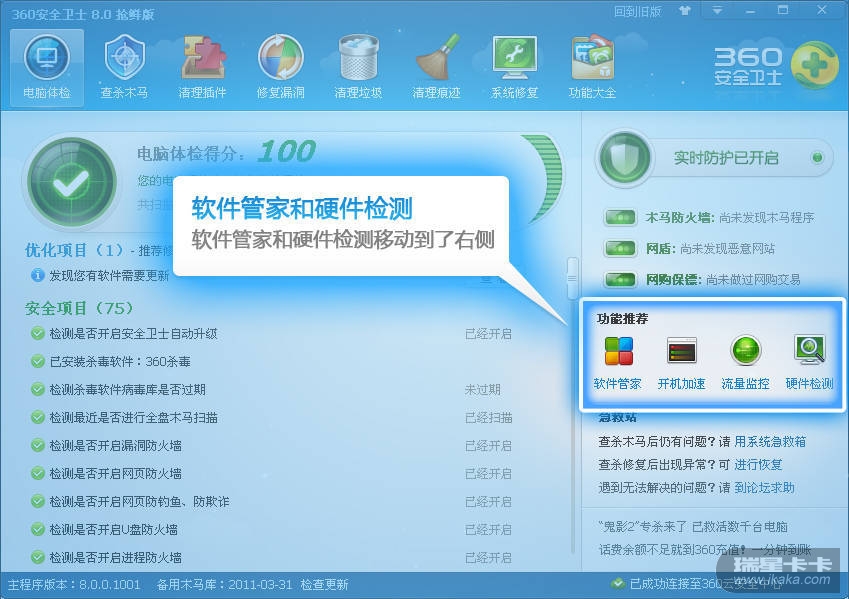Select row 检测是否开启U盘防火墙
The image size is (849, 599).
point(271,530)
